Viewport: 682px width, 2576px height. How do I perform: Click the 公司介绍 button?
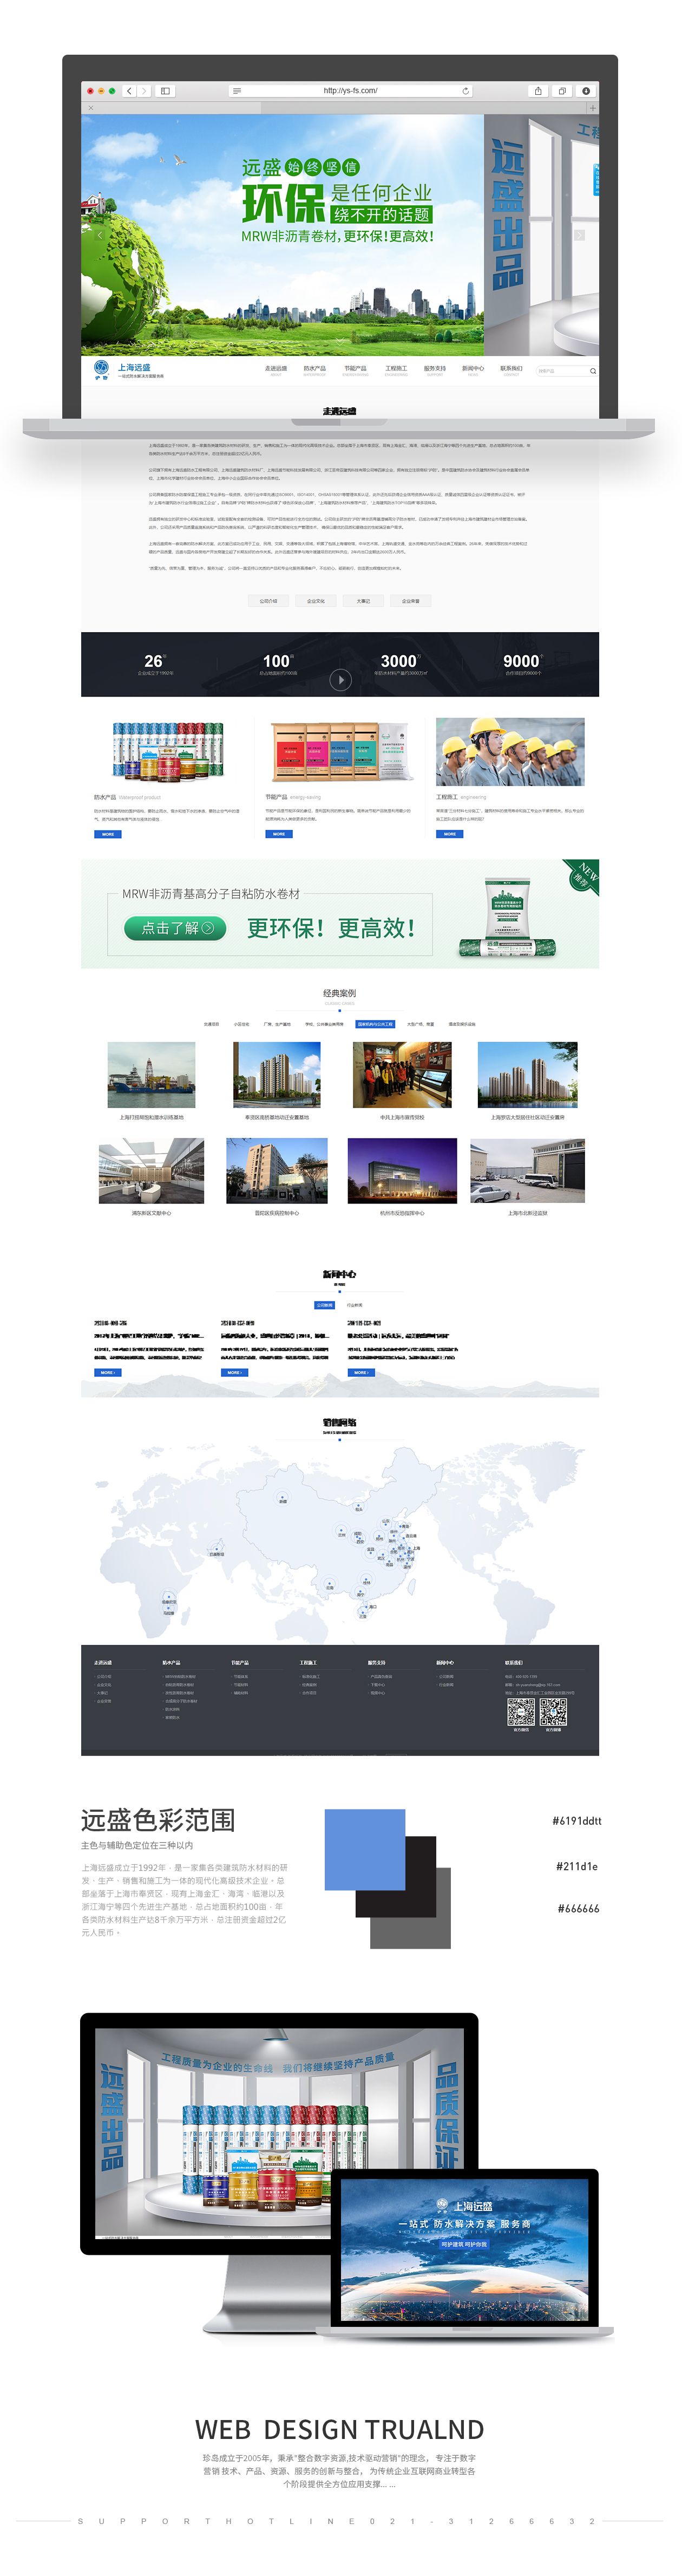[268, 601]
